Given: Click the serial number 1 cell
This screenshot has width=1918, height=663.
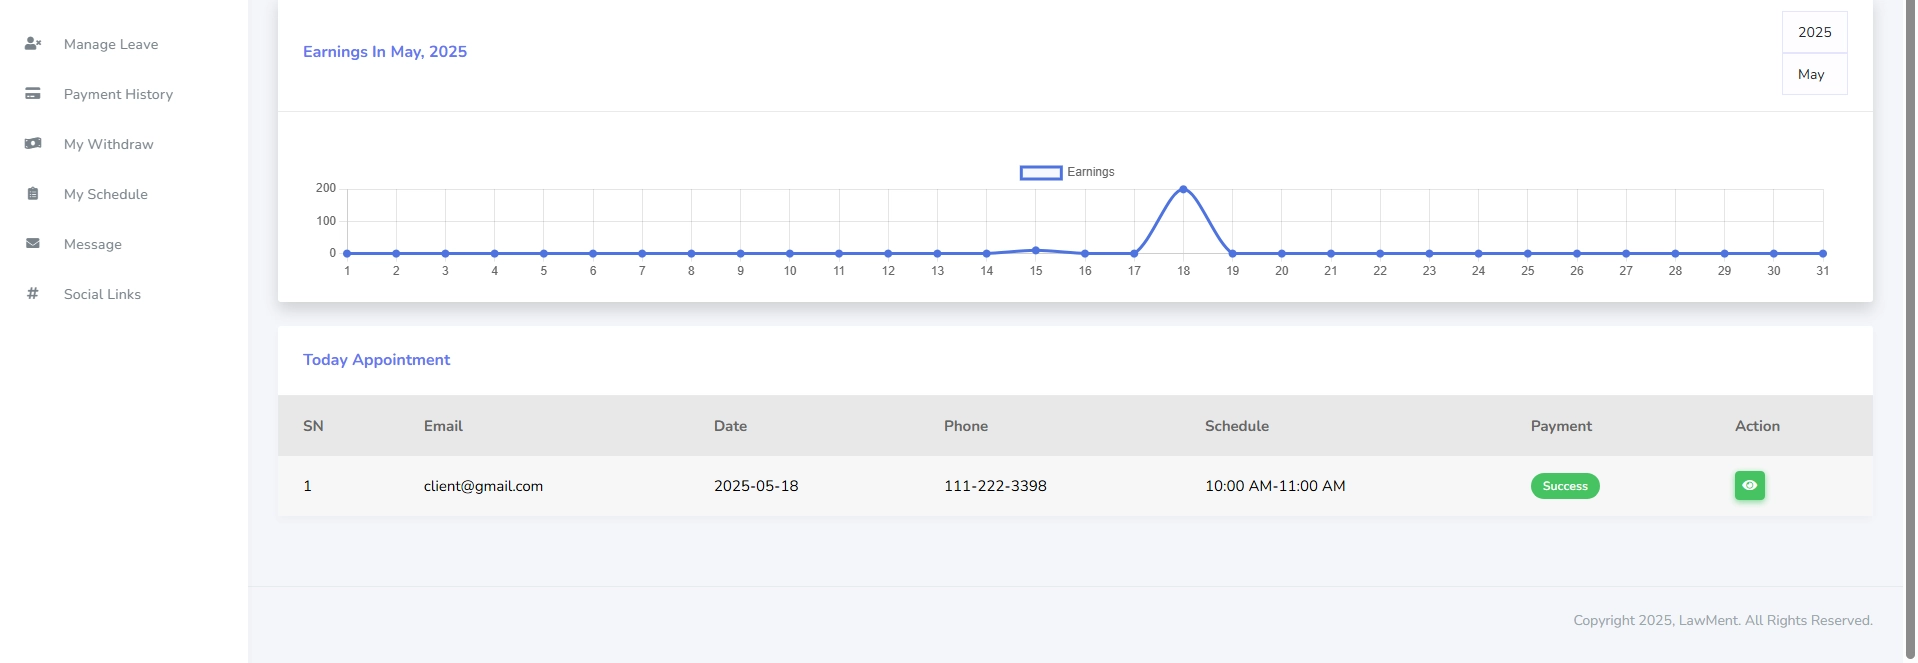Looking at the screenshot, I should point(307,486).
